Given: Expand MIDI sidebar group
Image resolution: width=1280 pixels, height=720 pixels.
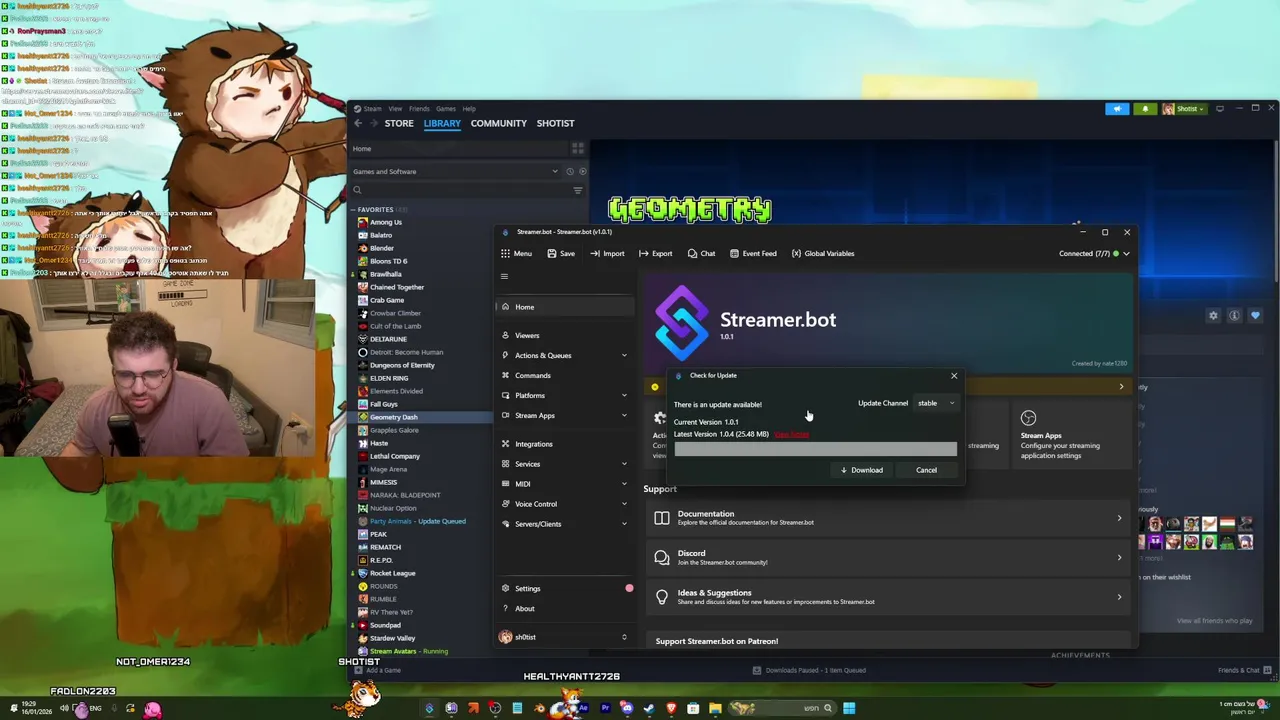Looking at the screenshot, I should click(x=565, y=483).
